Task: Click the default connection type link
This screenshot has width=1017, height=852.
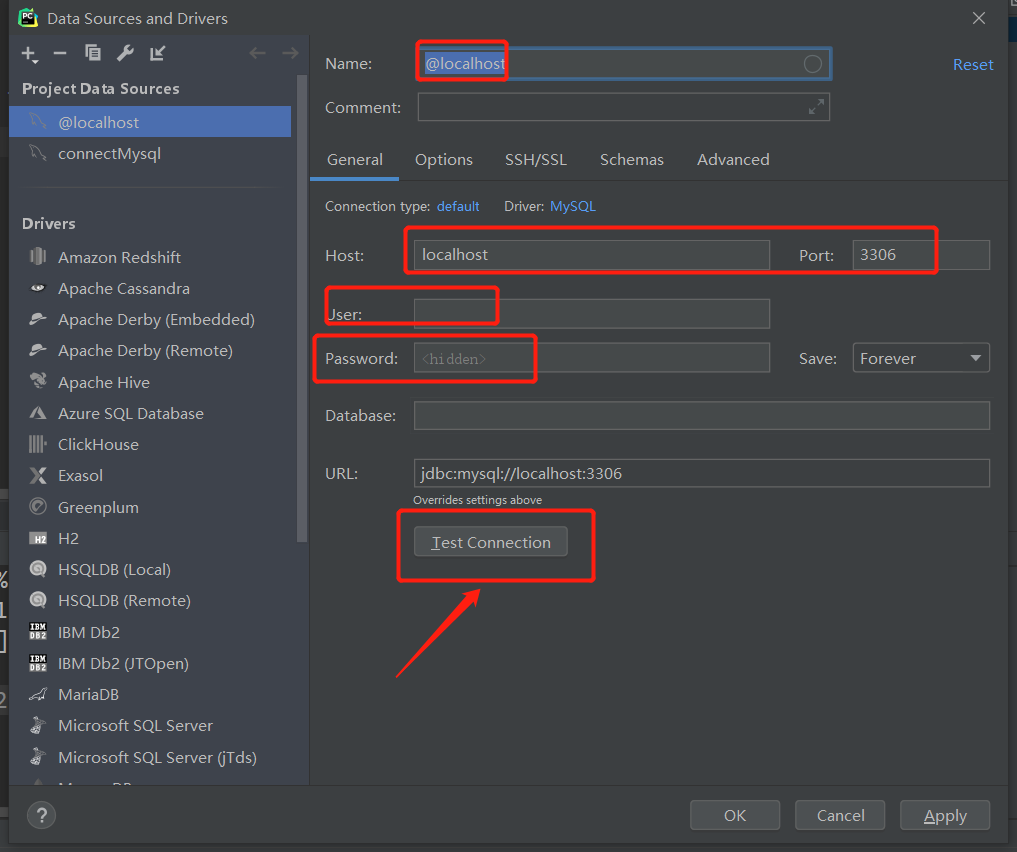Action: (458, 206)
